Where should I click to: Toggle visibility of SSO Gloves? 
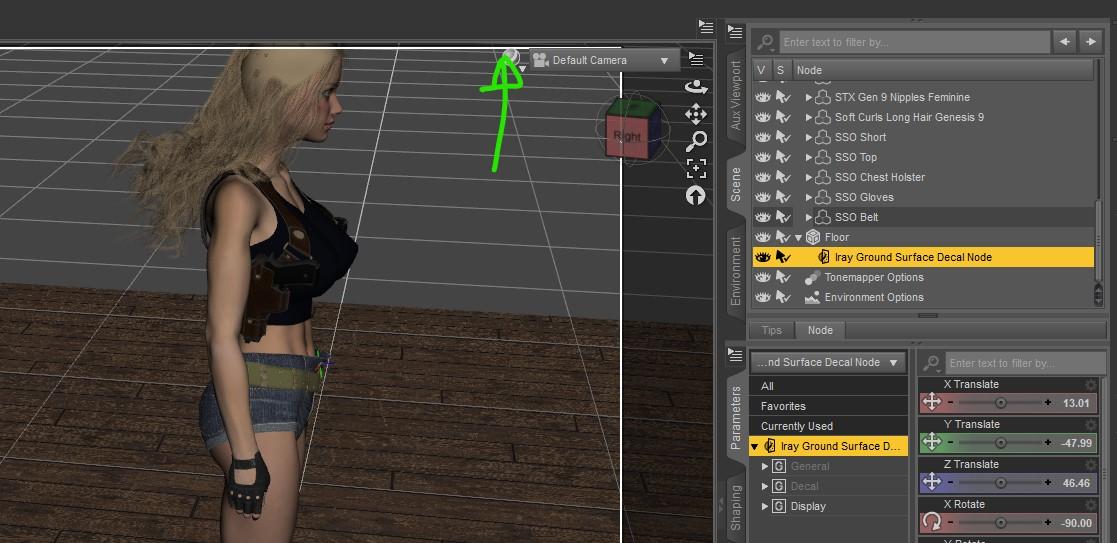point(763,197)
